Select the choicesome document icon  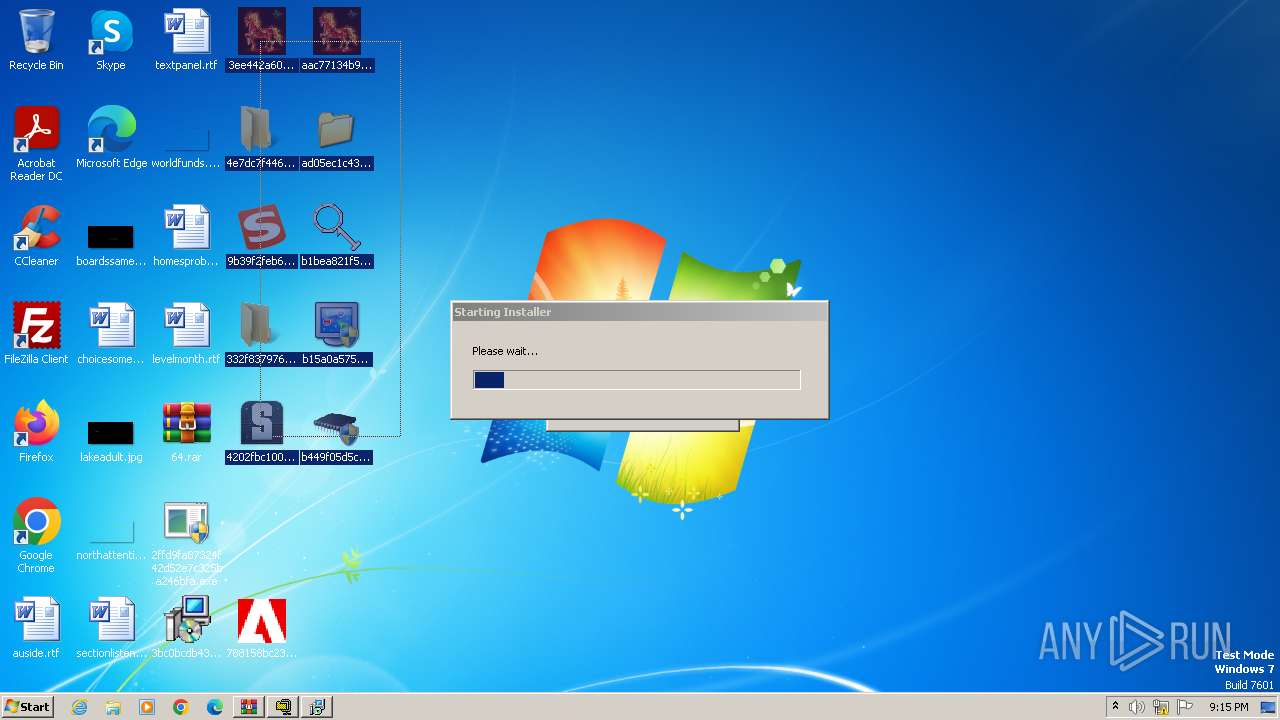coord(111,334)
